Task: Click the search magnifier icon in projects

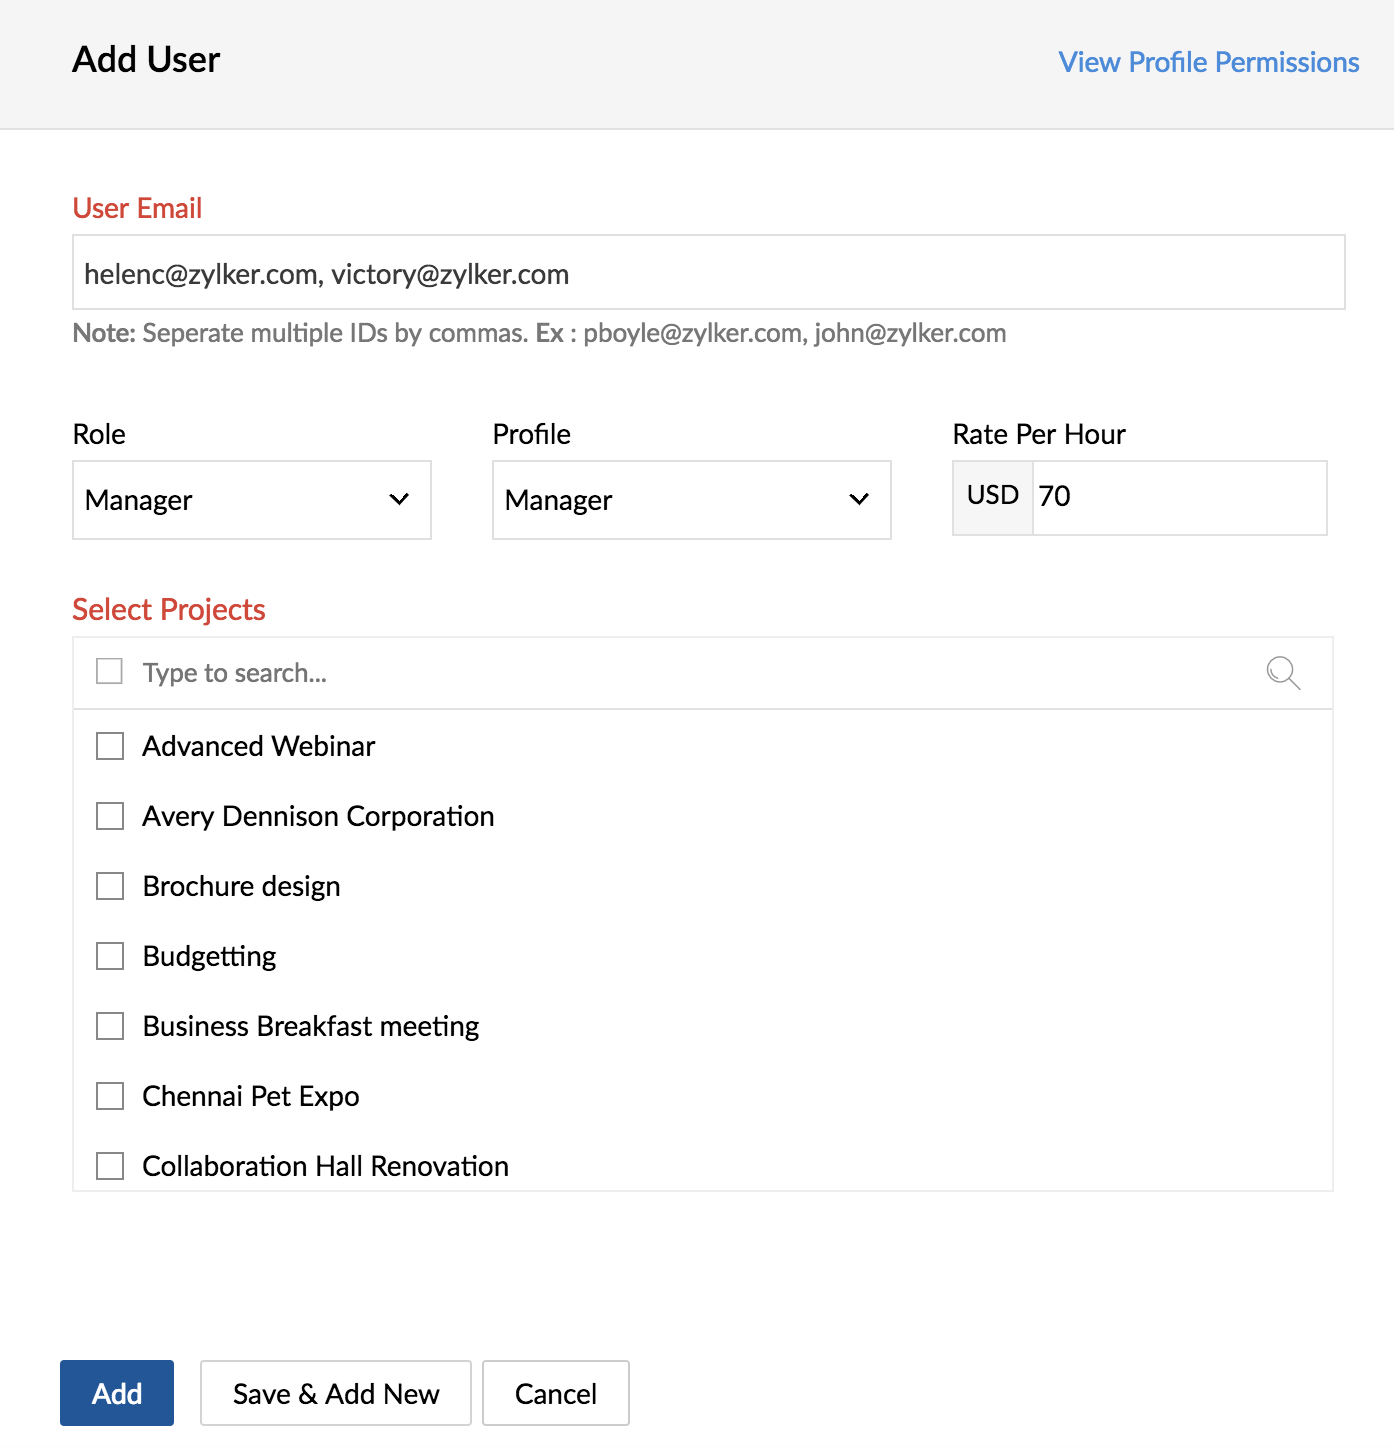Action: (x=1283, y=673)
